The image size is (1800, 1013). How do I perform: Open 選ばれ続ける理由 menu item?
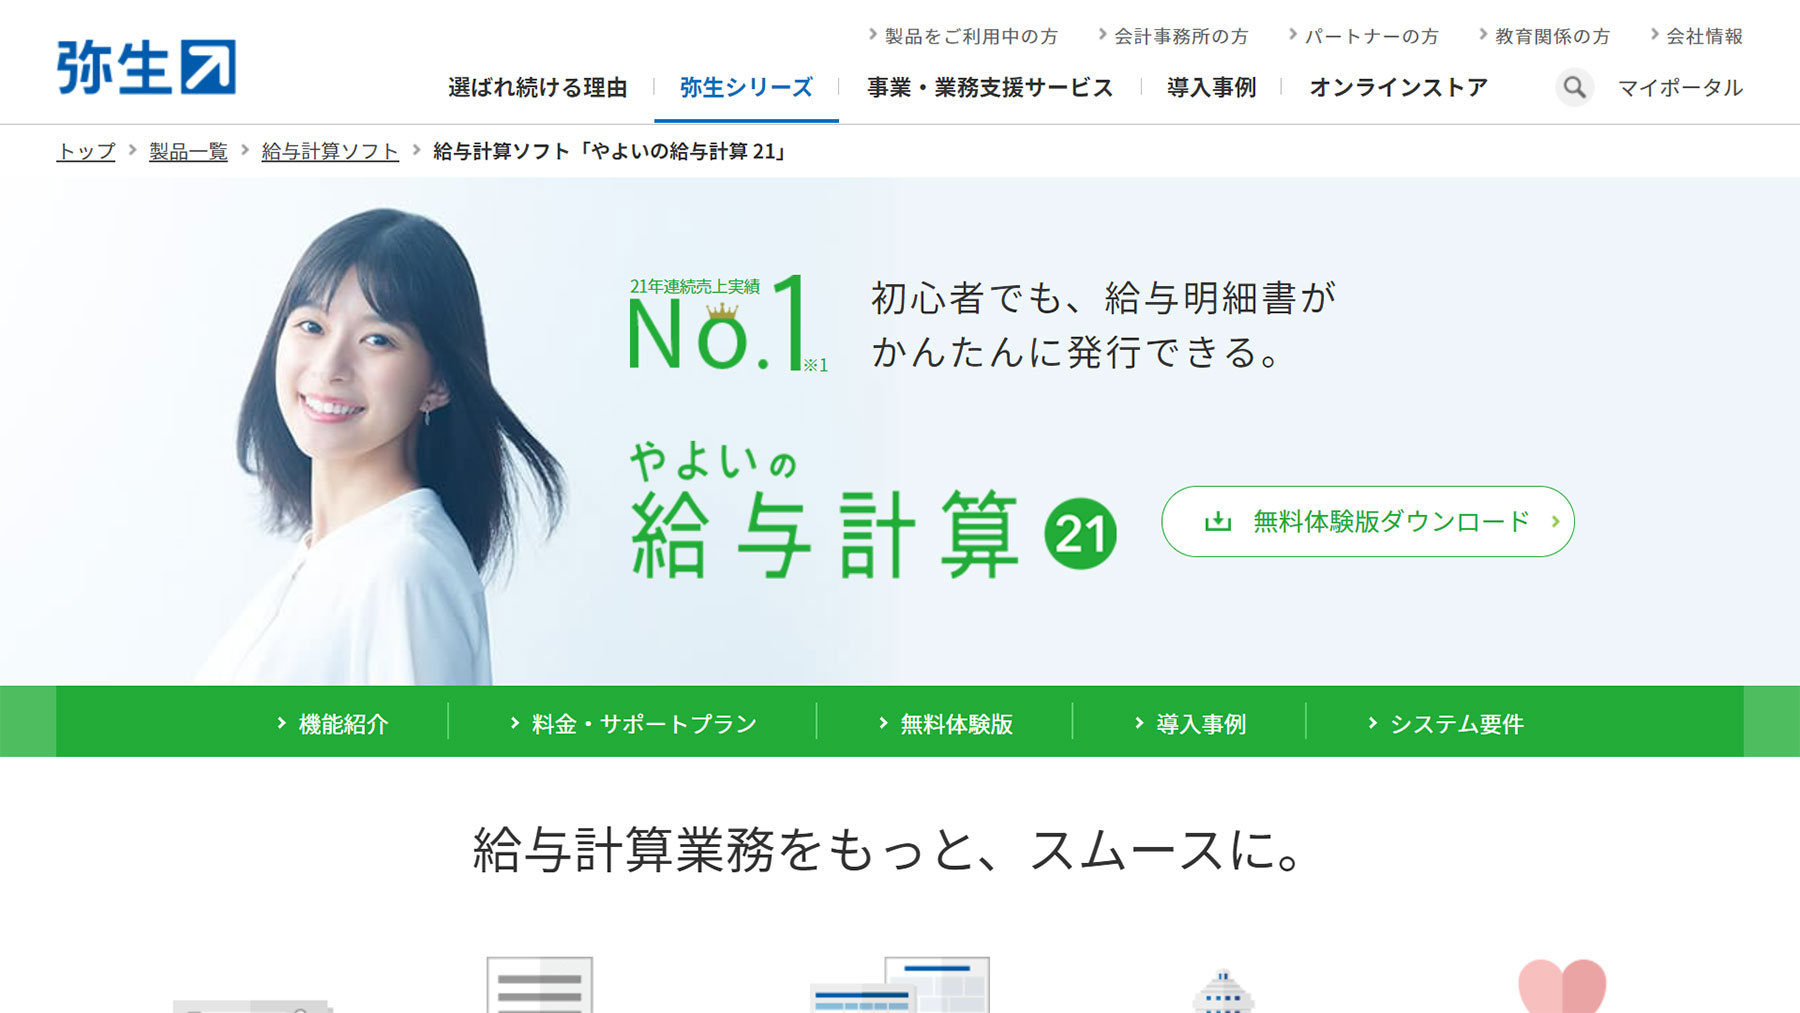point(538,88)
